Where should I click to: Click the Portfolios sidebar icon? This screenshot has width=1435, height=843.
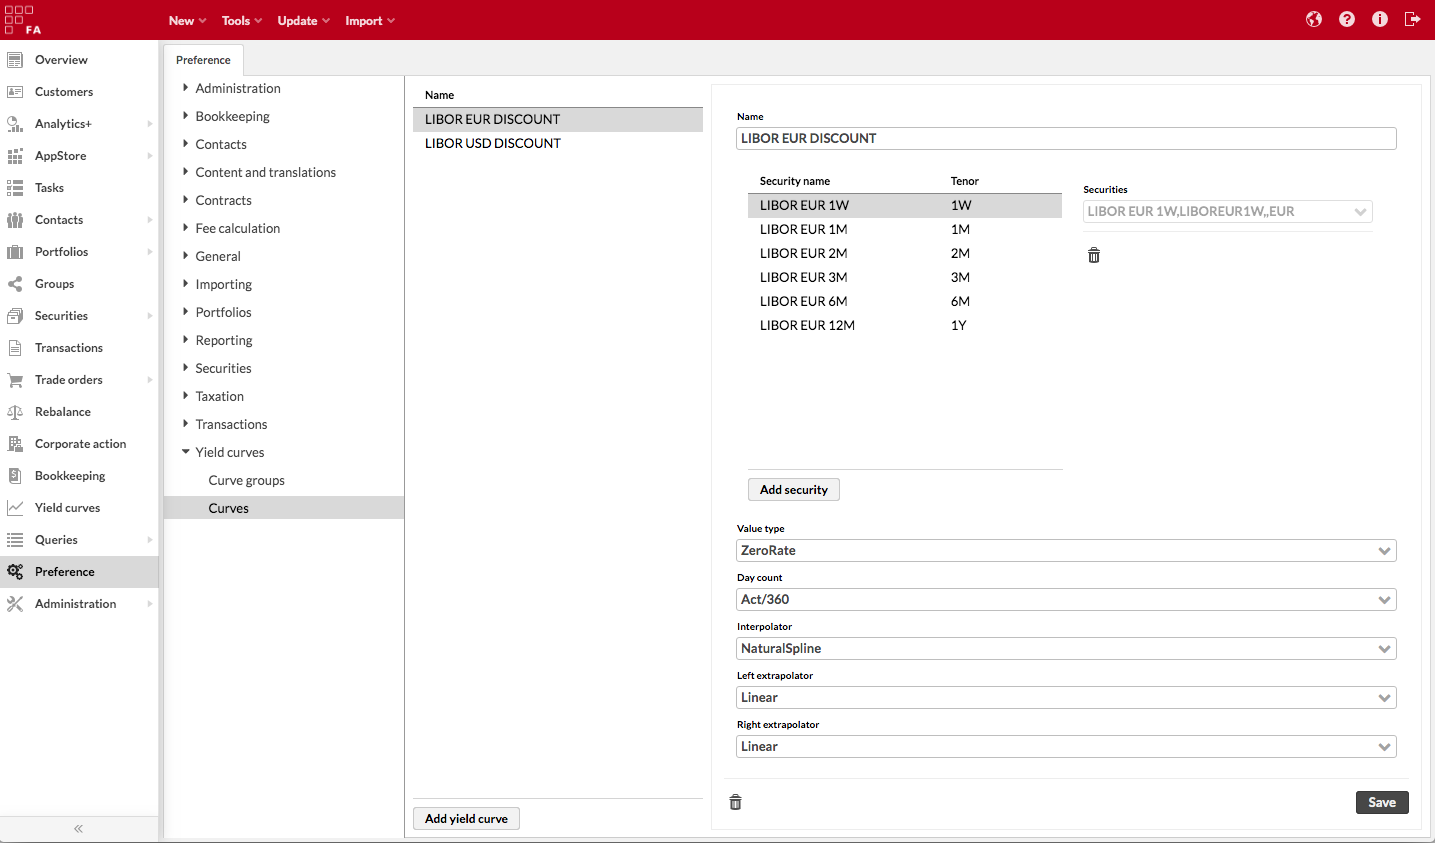[15, 252]
